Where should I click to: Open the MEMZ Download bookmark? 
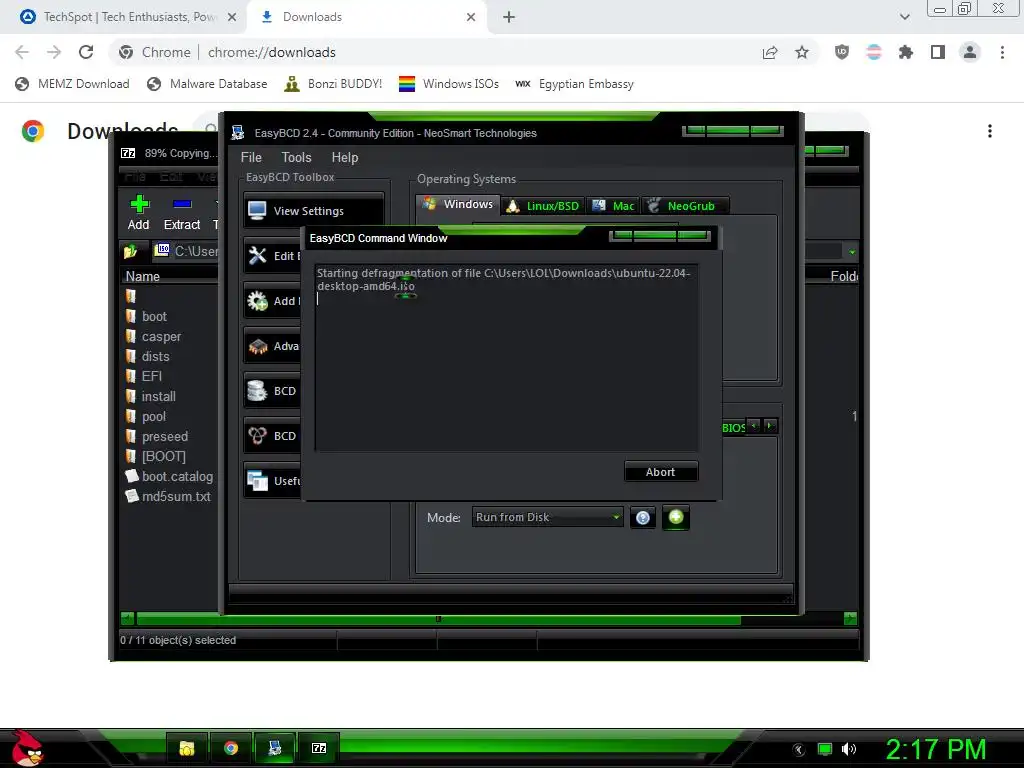coord(72,84)
